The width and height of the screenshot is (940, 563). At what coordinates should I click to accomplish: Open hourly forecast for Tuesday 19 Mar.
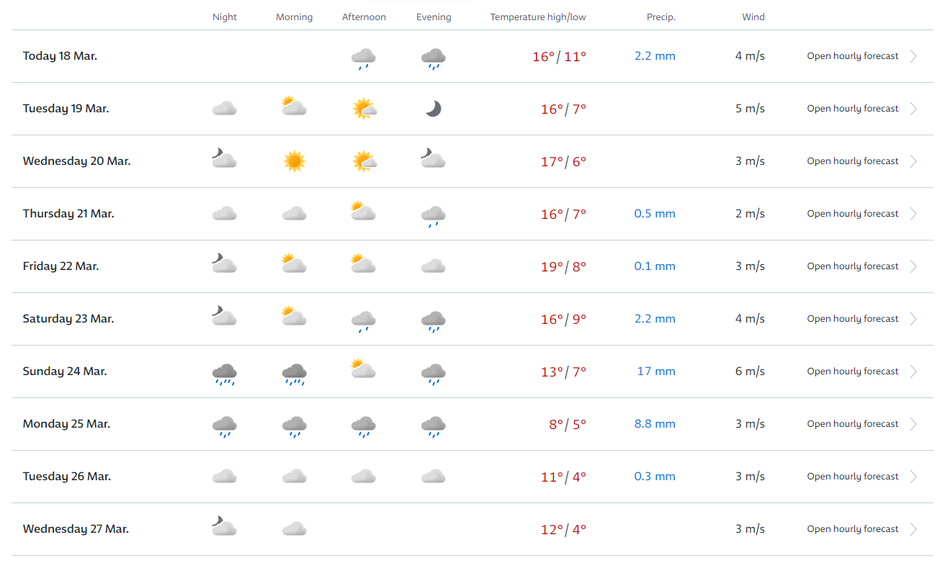pyautogui.click(x=852, y=109)
